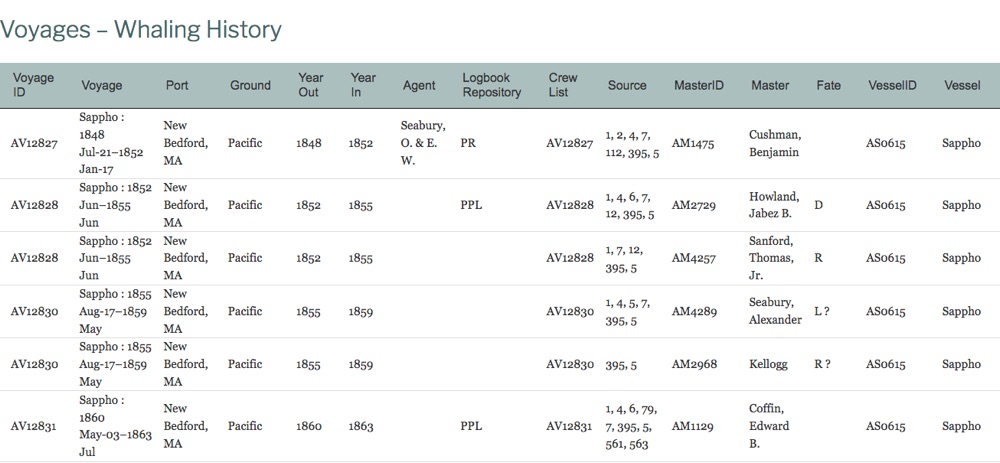The height and width of the screenshot is (463, 1000).
Task: Open AV12827 in the Voyage ID column
Action: 34,143
